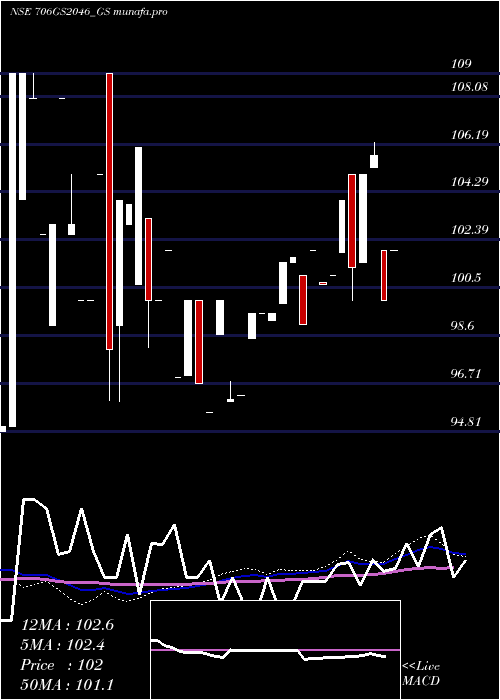Select the Price : 102 readout
The height and width of the screenshot is (700, 500).
(x=62, y=665)
